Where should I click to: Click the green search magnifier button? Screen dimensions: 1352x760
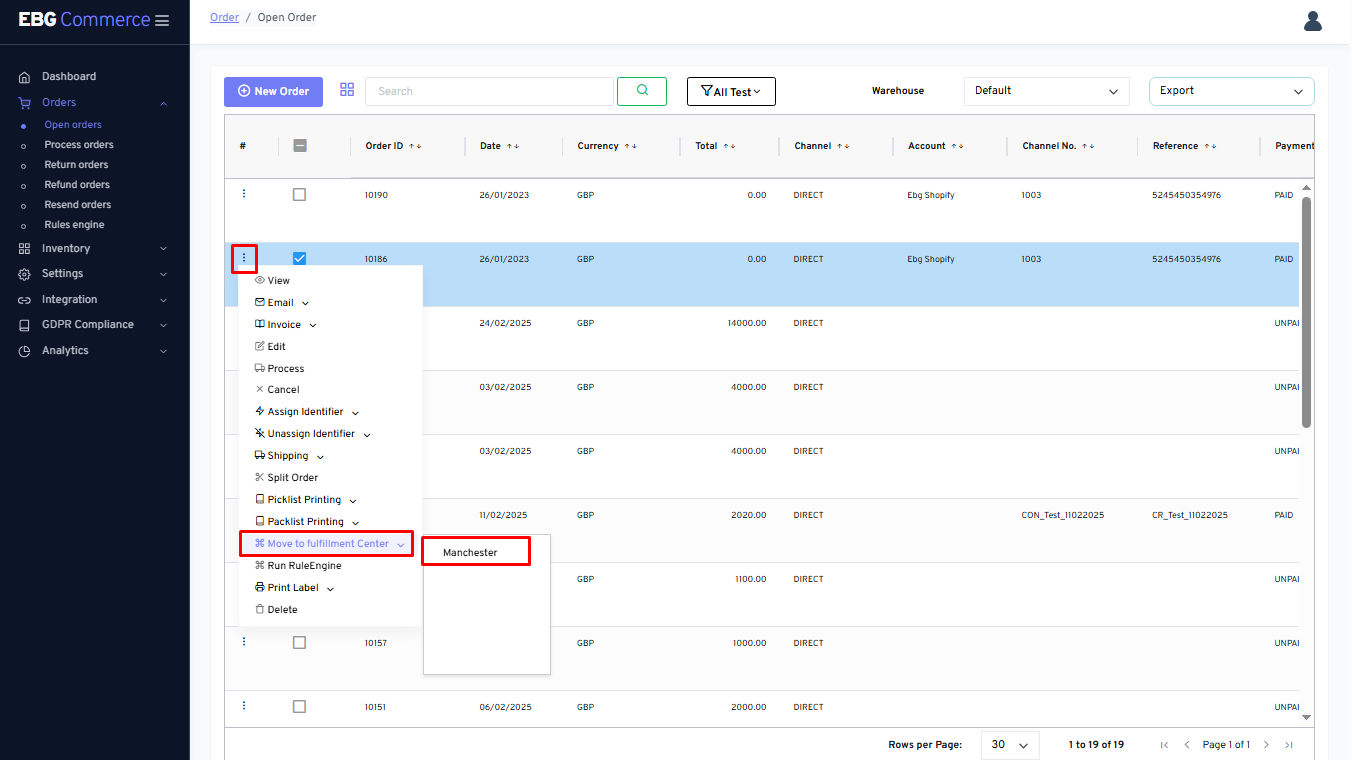(641, 91)
